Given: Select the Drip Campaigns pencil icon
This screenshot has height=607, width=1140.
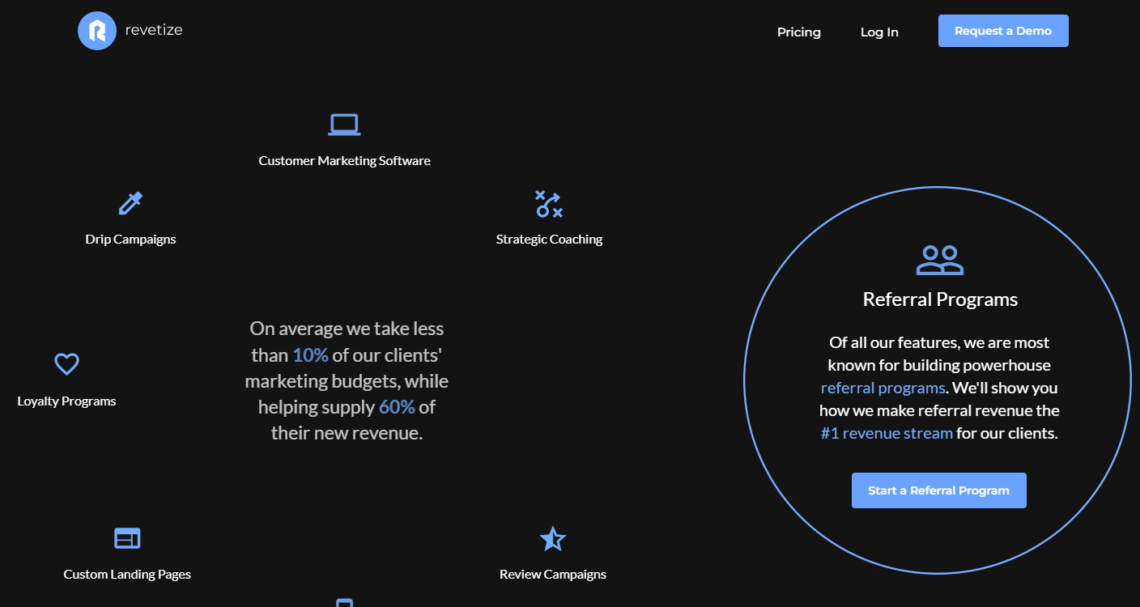Looking at the screenshot, I should point(130,203).
